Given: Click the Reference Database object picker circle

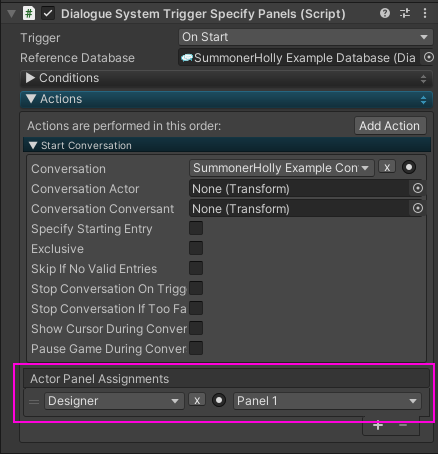Looking at the screenshot, I should (x=428, y=58).
